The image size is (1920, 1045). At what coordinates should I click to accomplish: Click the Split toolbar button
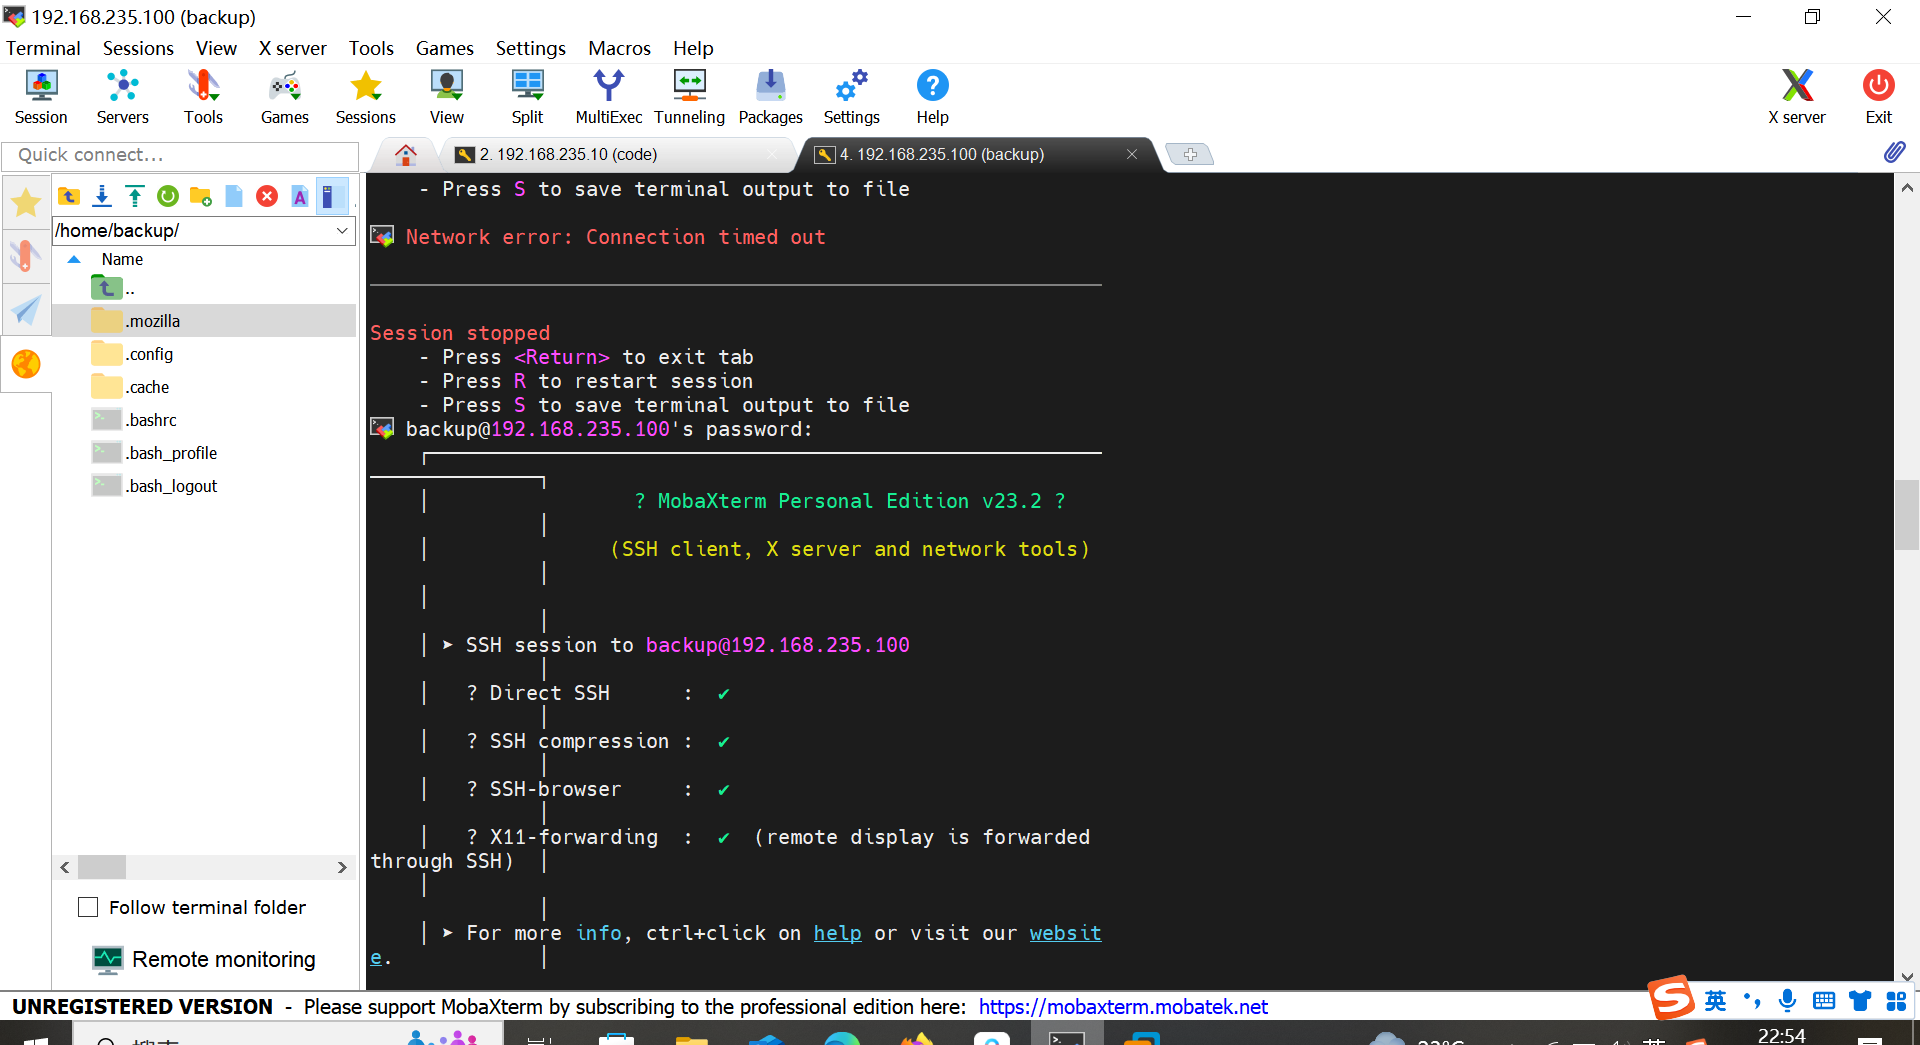(527, 97)
